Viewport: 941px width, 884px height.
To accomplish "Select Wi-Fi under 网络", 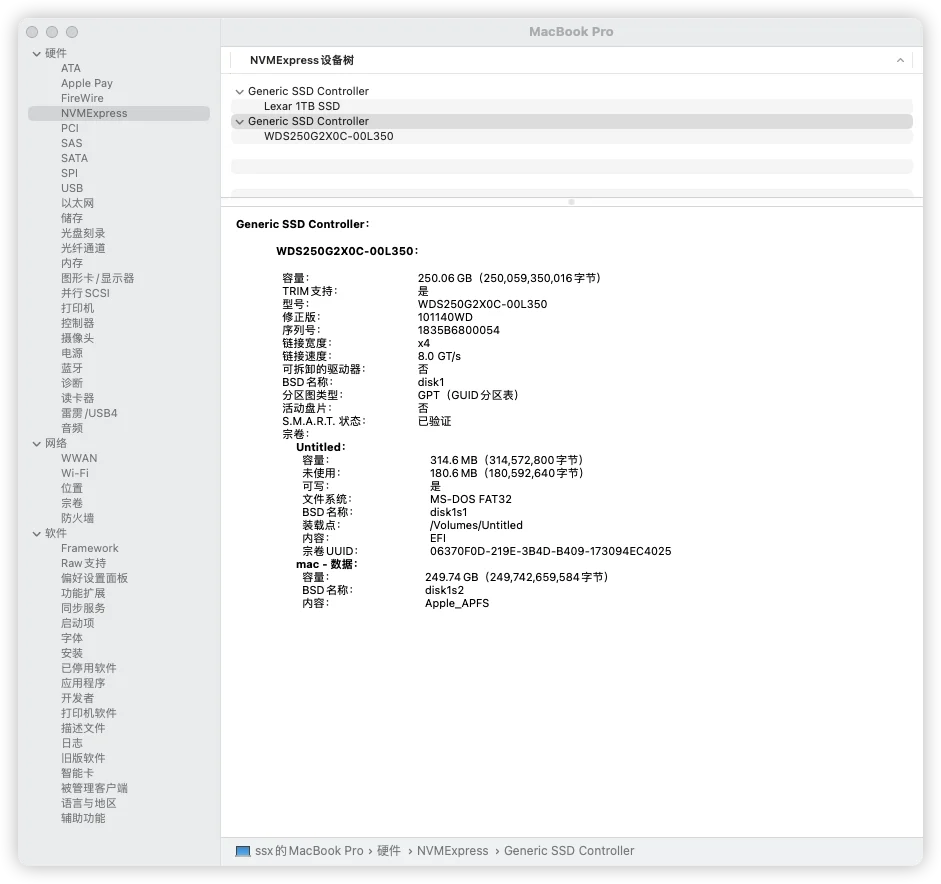I will pyautogui.click(x=74, y=474).
